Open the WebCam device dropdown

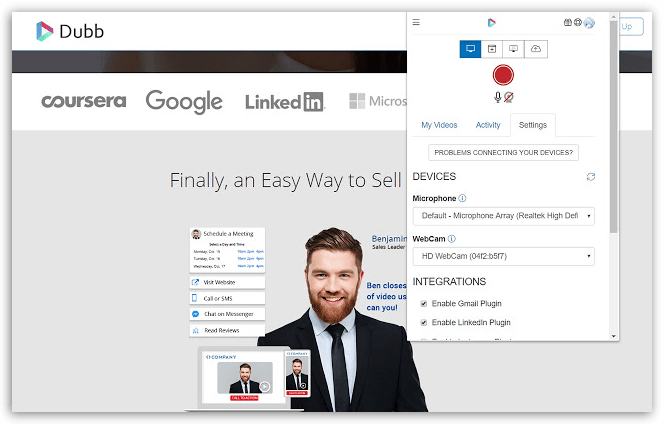504,256
